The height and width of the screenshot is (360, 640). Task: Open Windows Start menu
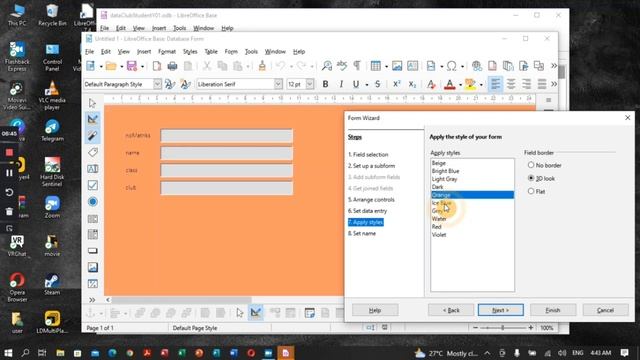[8, 353]
